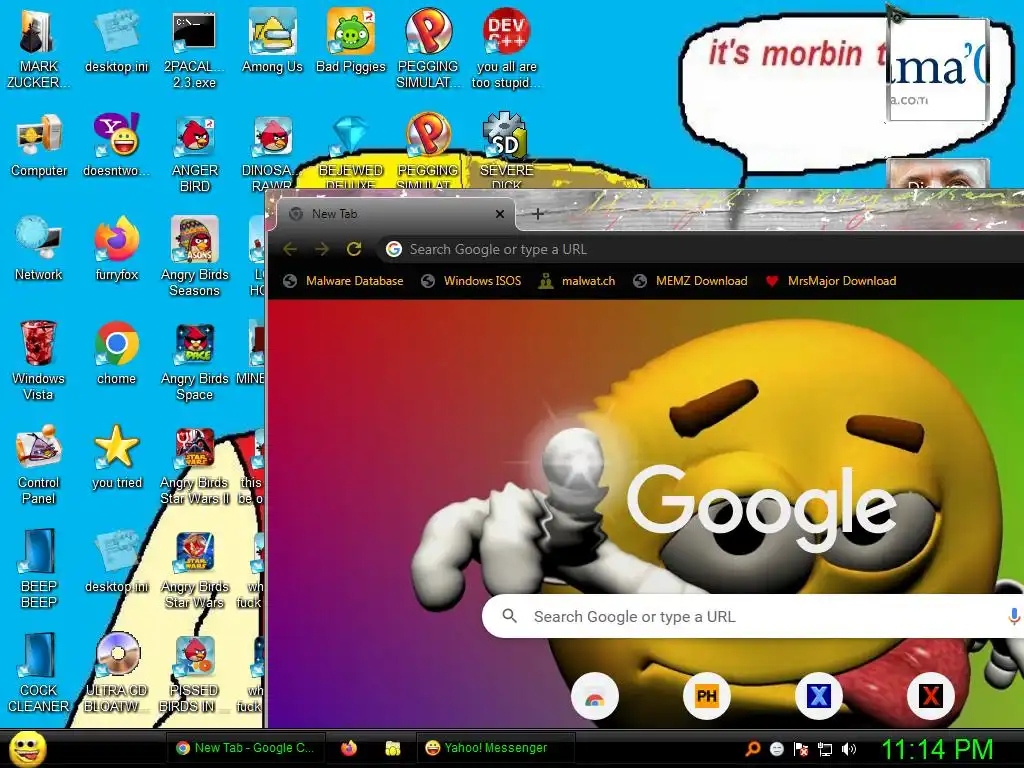Open Angry Birds Star Wars II icon
Image resolution: width=1024 pixels, height=768 pixels.
tap(194, 464)
